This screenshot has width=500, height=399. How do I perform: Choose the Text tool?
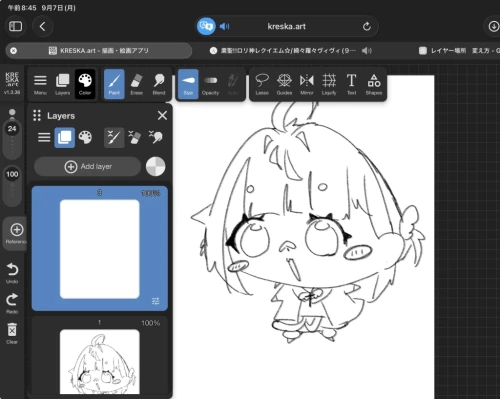click(351, 84)
